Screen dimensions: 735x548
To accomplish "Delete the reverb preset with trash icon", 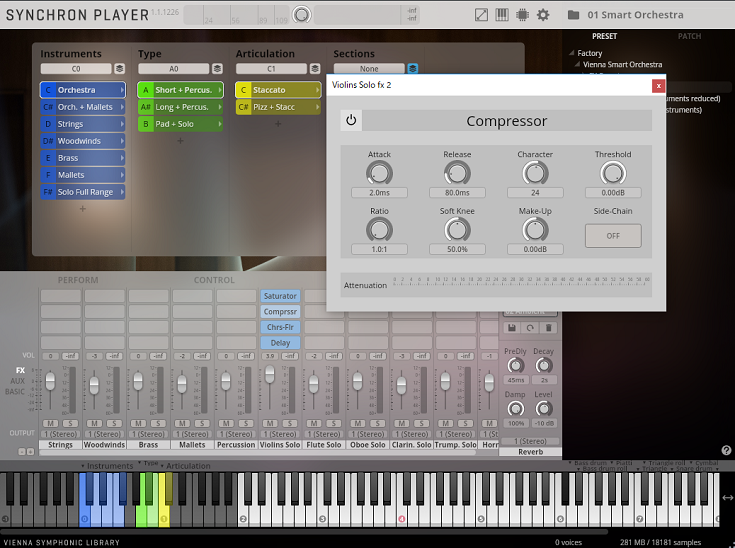I will click(x=548, y=328).
